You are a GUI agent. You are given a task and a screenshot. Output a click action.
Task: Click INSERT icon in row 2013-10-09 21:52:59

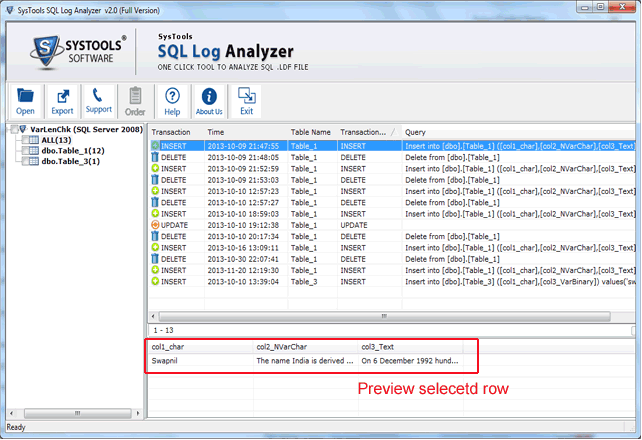(x=155, y=168)
